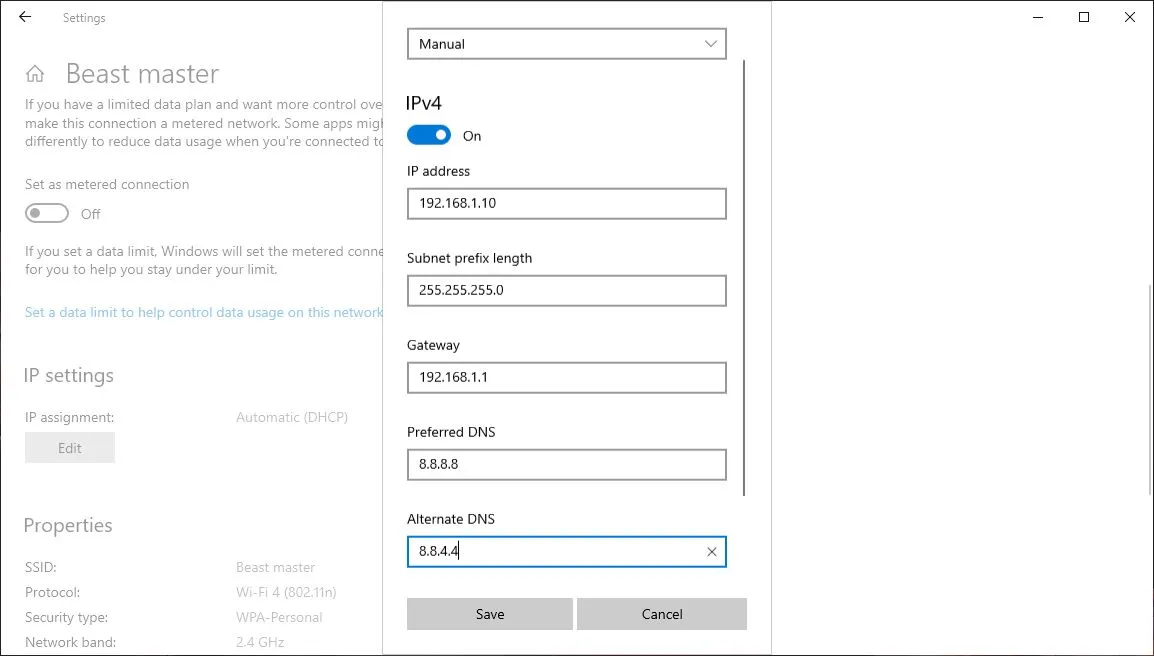Toggle IPv4 off
This screenshot has height=656, width=1154.
pyautogui.click(x=428, y=134)
